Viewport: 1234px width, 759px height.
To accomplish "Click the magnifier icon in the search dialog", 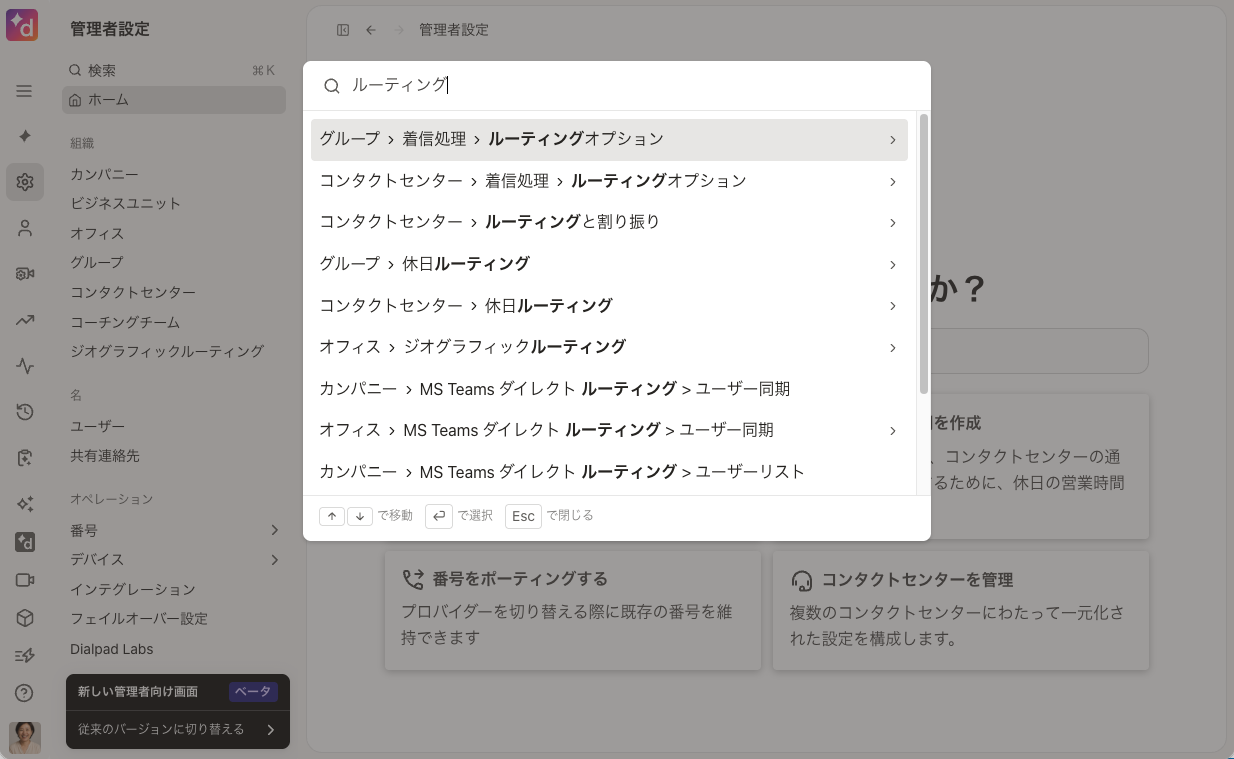I will coord(332,86).
